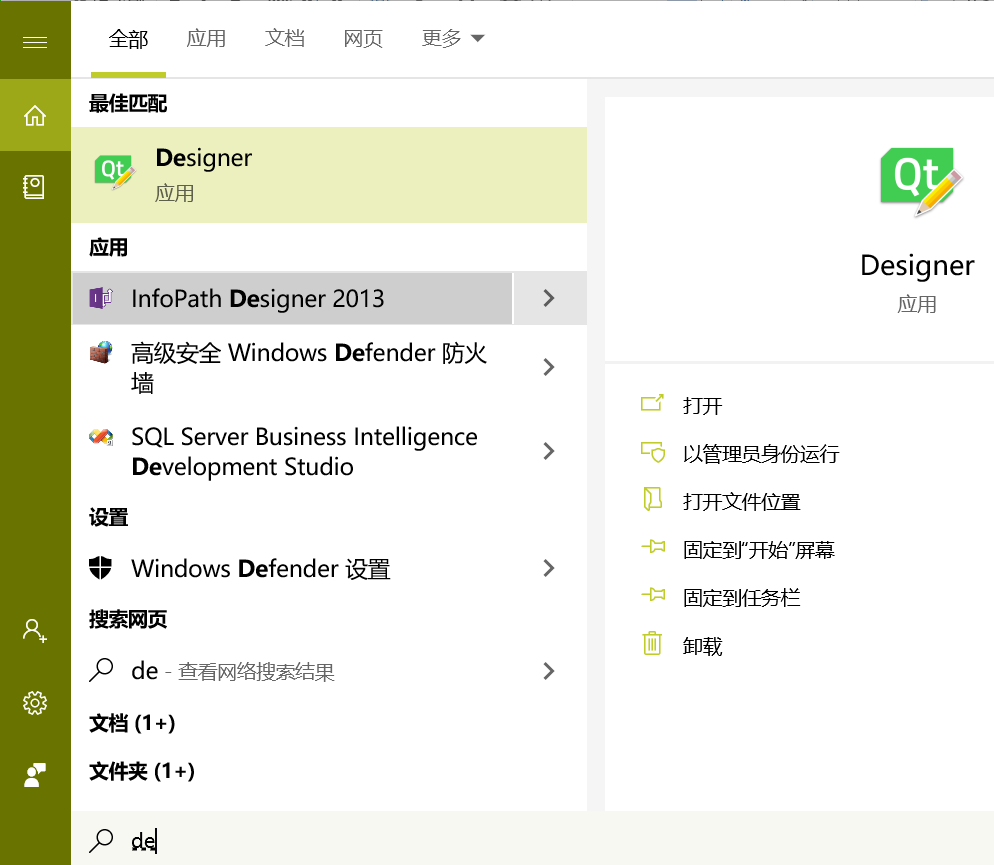The image size is (994, 865).
Task: Expand the 文件夹 (1+) section
Action: click(x=142, y=771)
